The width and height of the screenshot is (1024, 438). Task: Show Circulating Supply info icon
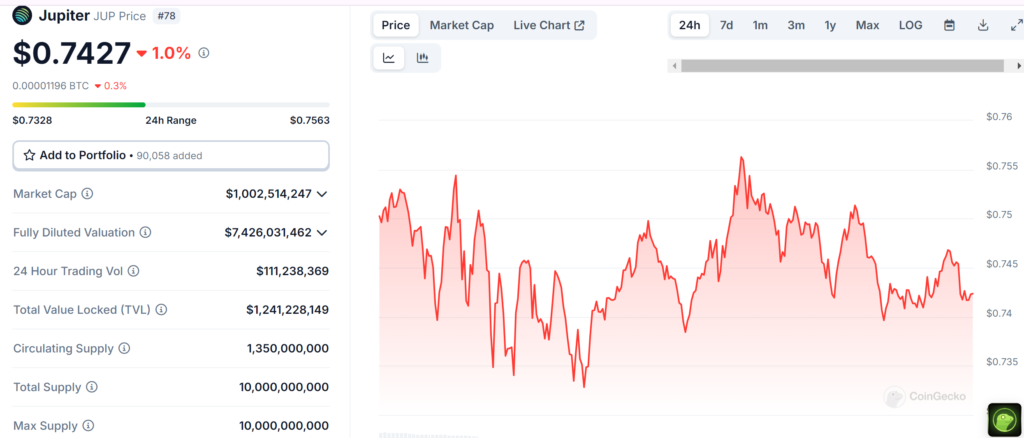pos(124,349)
